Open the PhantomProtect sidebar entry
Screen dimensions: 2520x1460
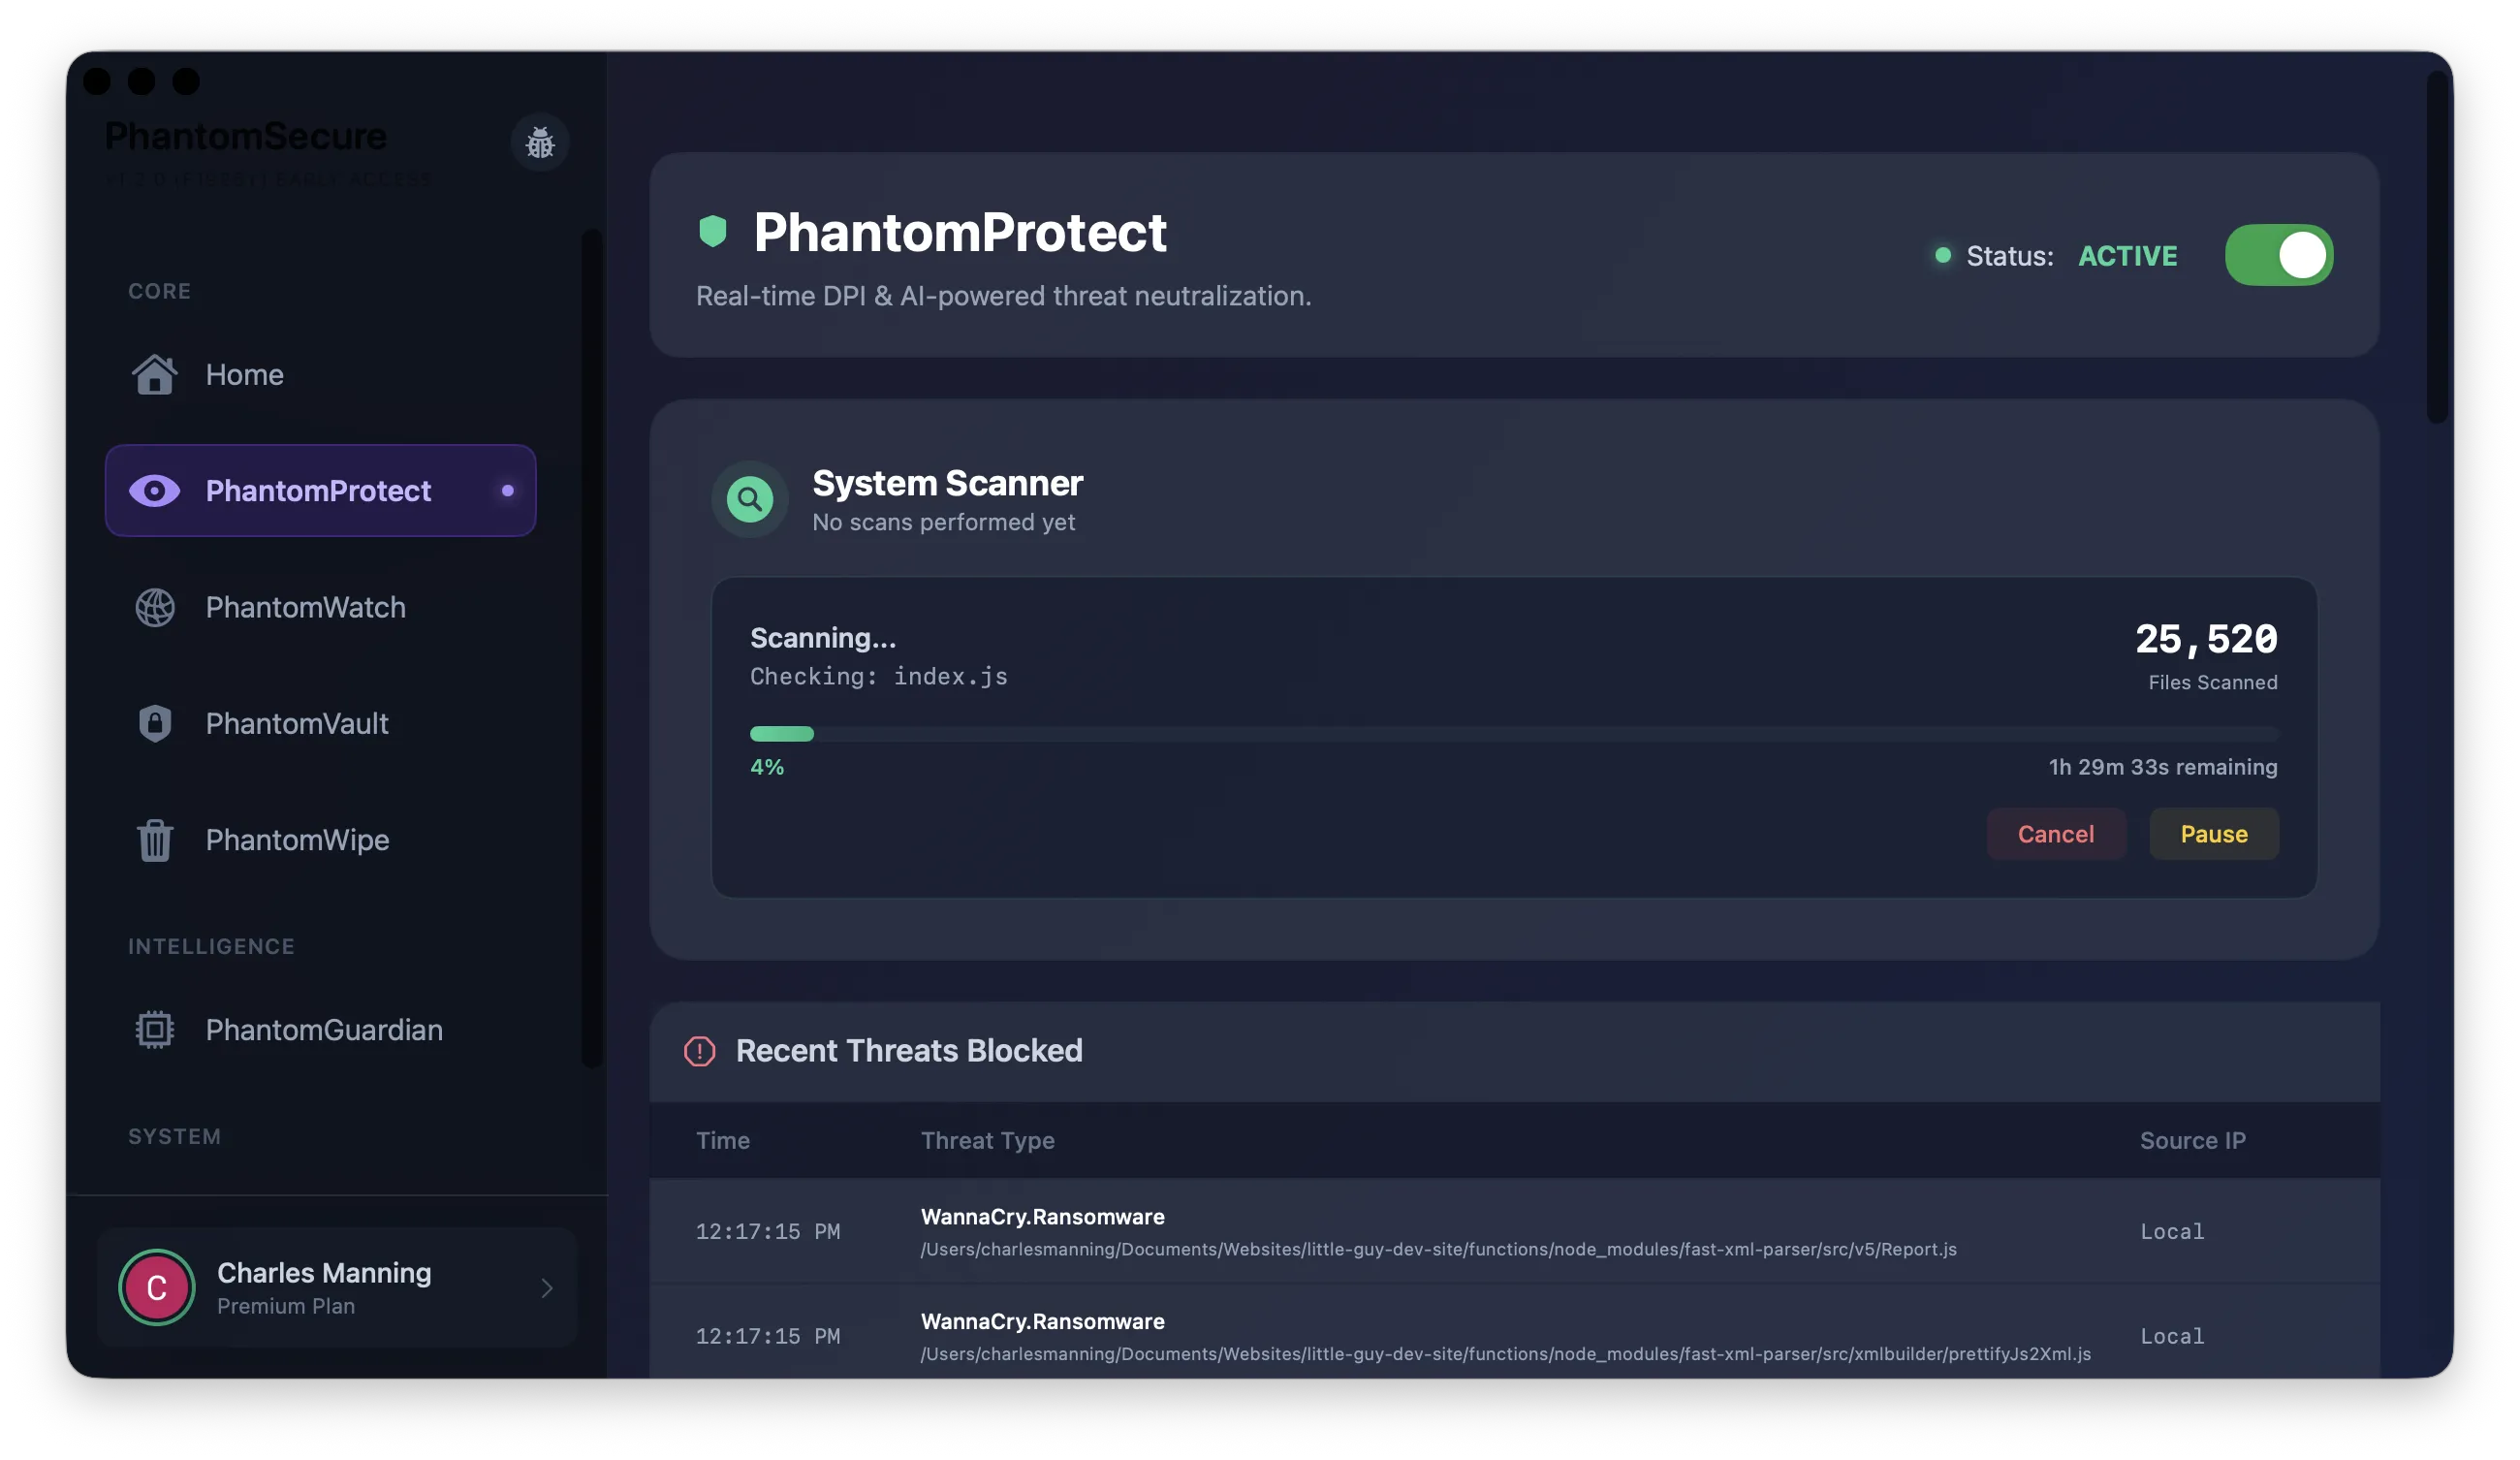(x=318, y=491)
